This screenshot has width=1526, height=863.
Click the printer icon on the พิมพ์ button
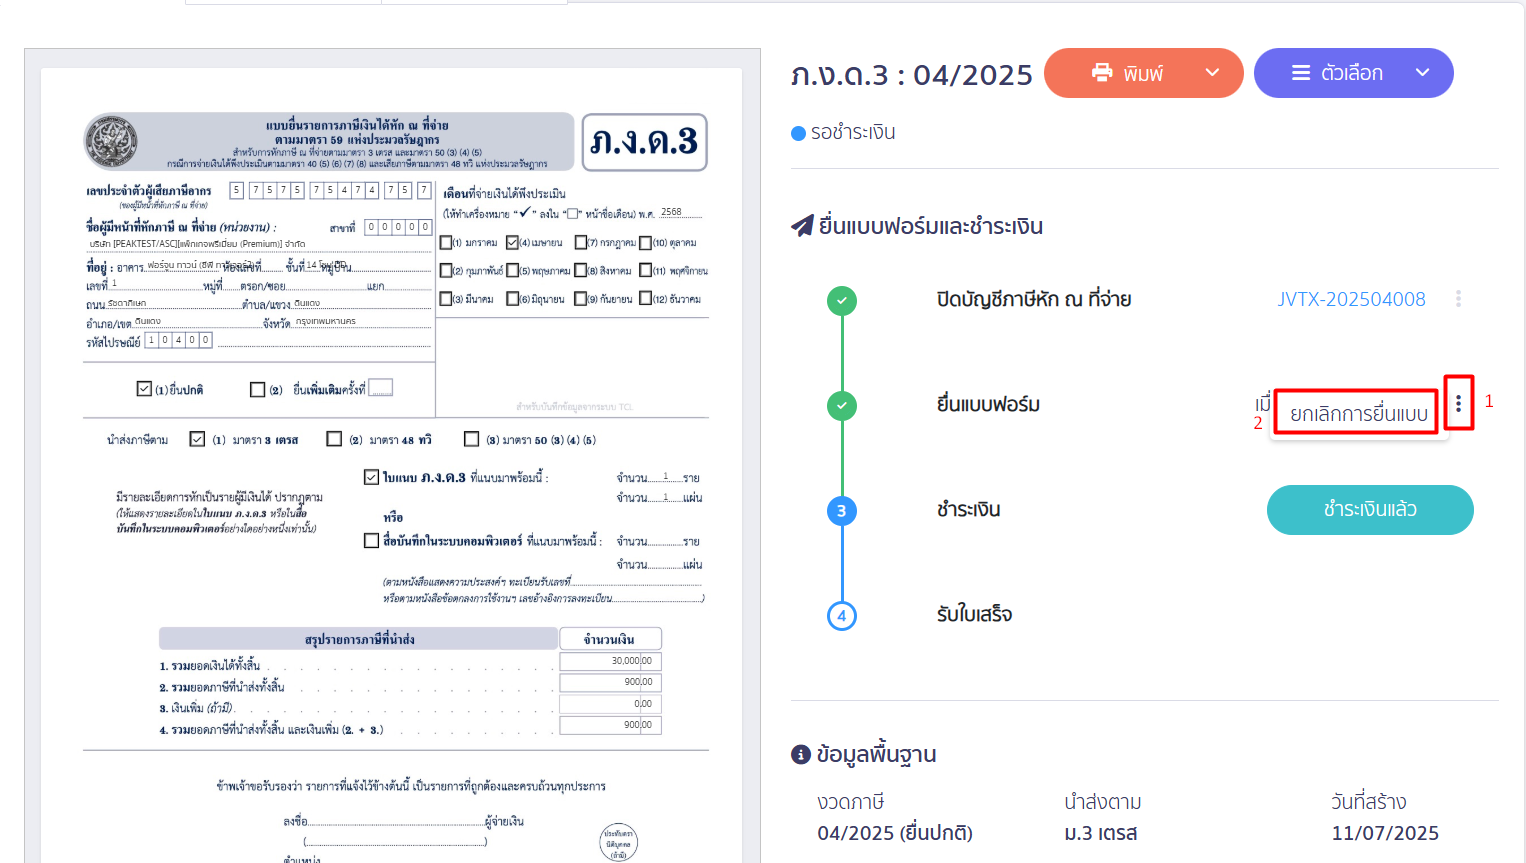click(x=1102, y=72)
